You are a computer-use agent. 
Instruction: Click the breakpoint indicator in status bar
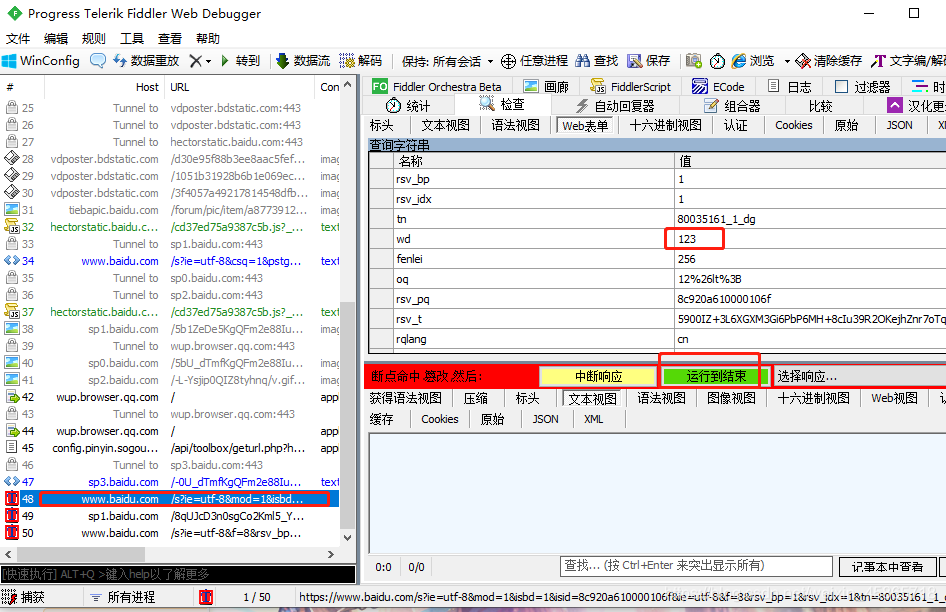206,597
